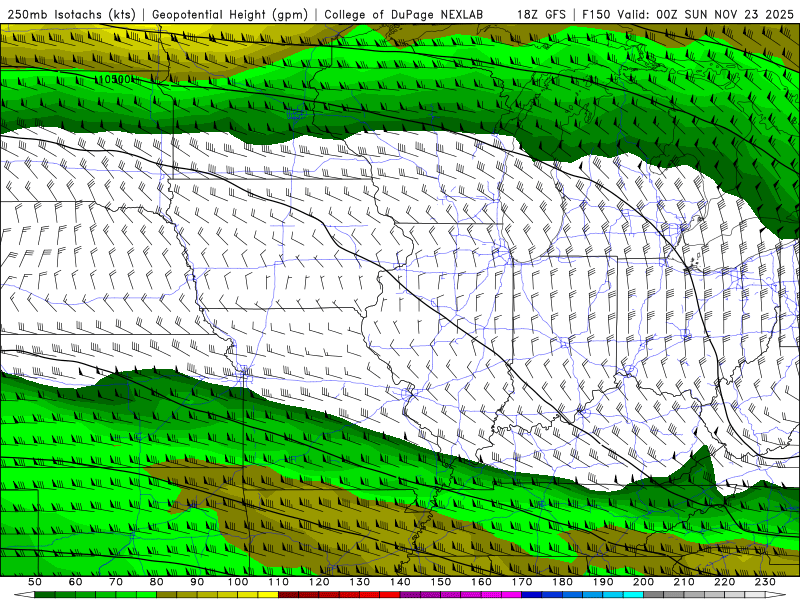Click the legend value 190

pos(603,582)
